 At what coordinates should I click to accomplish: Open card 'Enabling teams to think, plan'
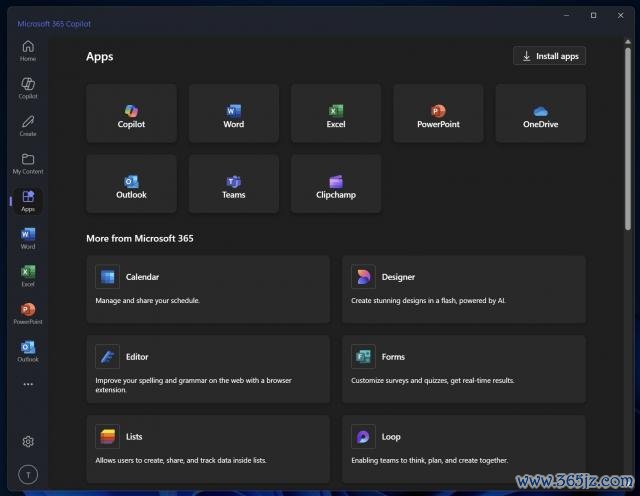(464, 449)
